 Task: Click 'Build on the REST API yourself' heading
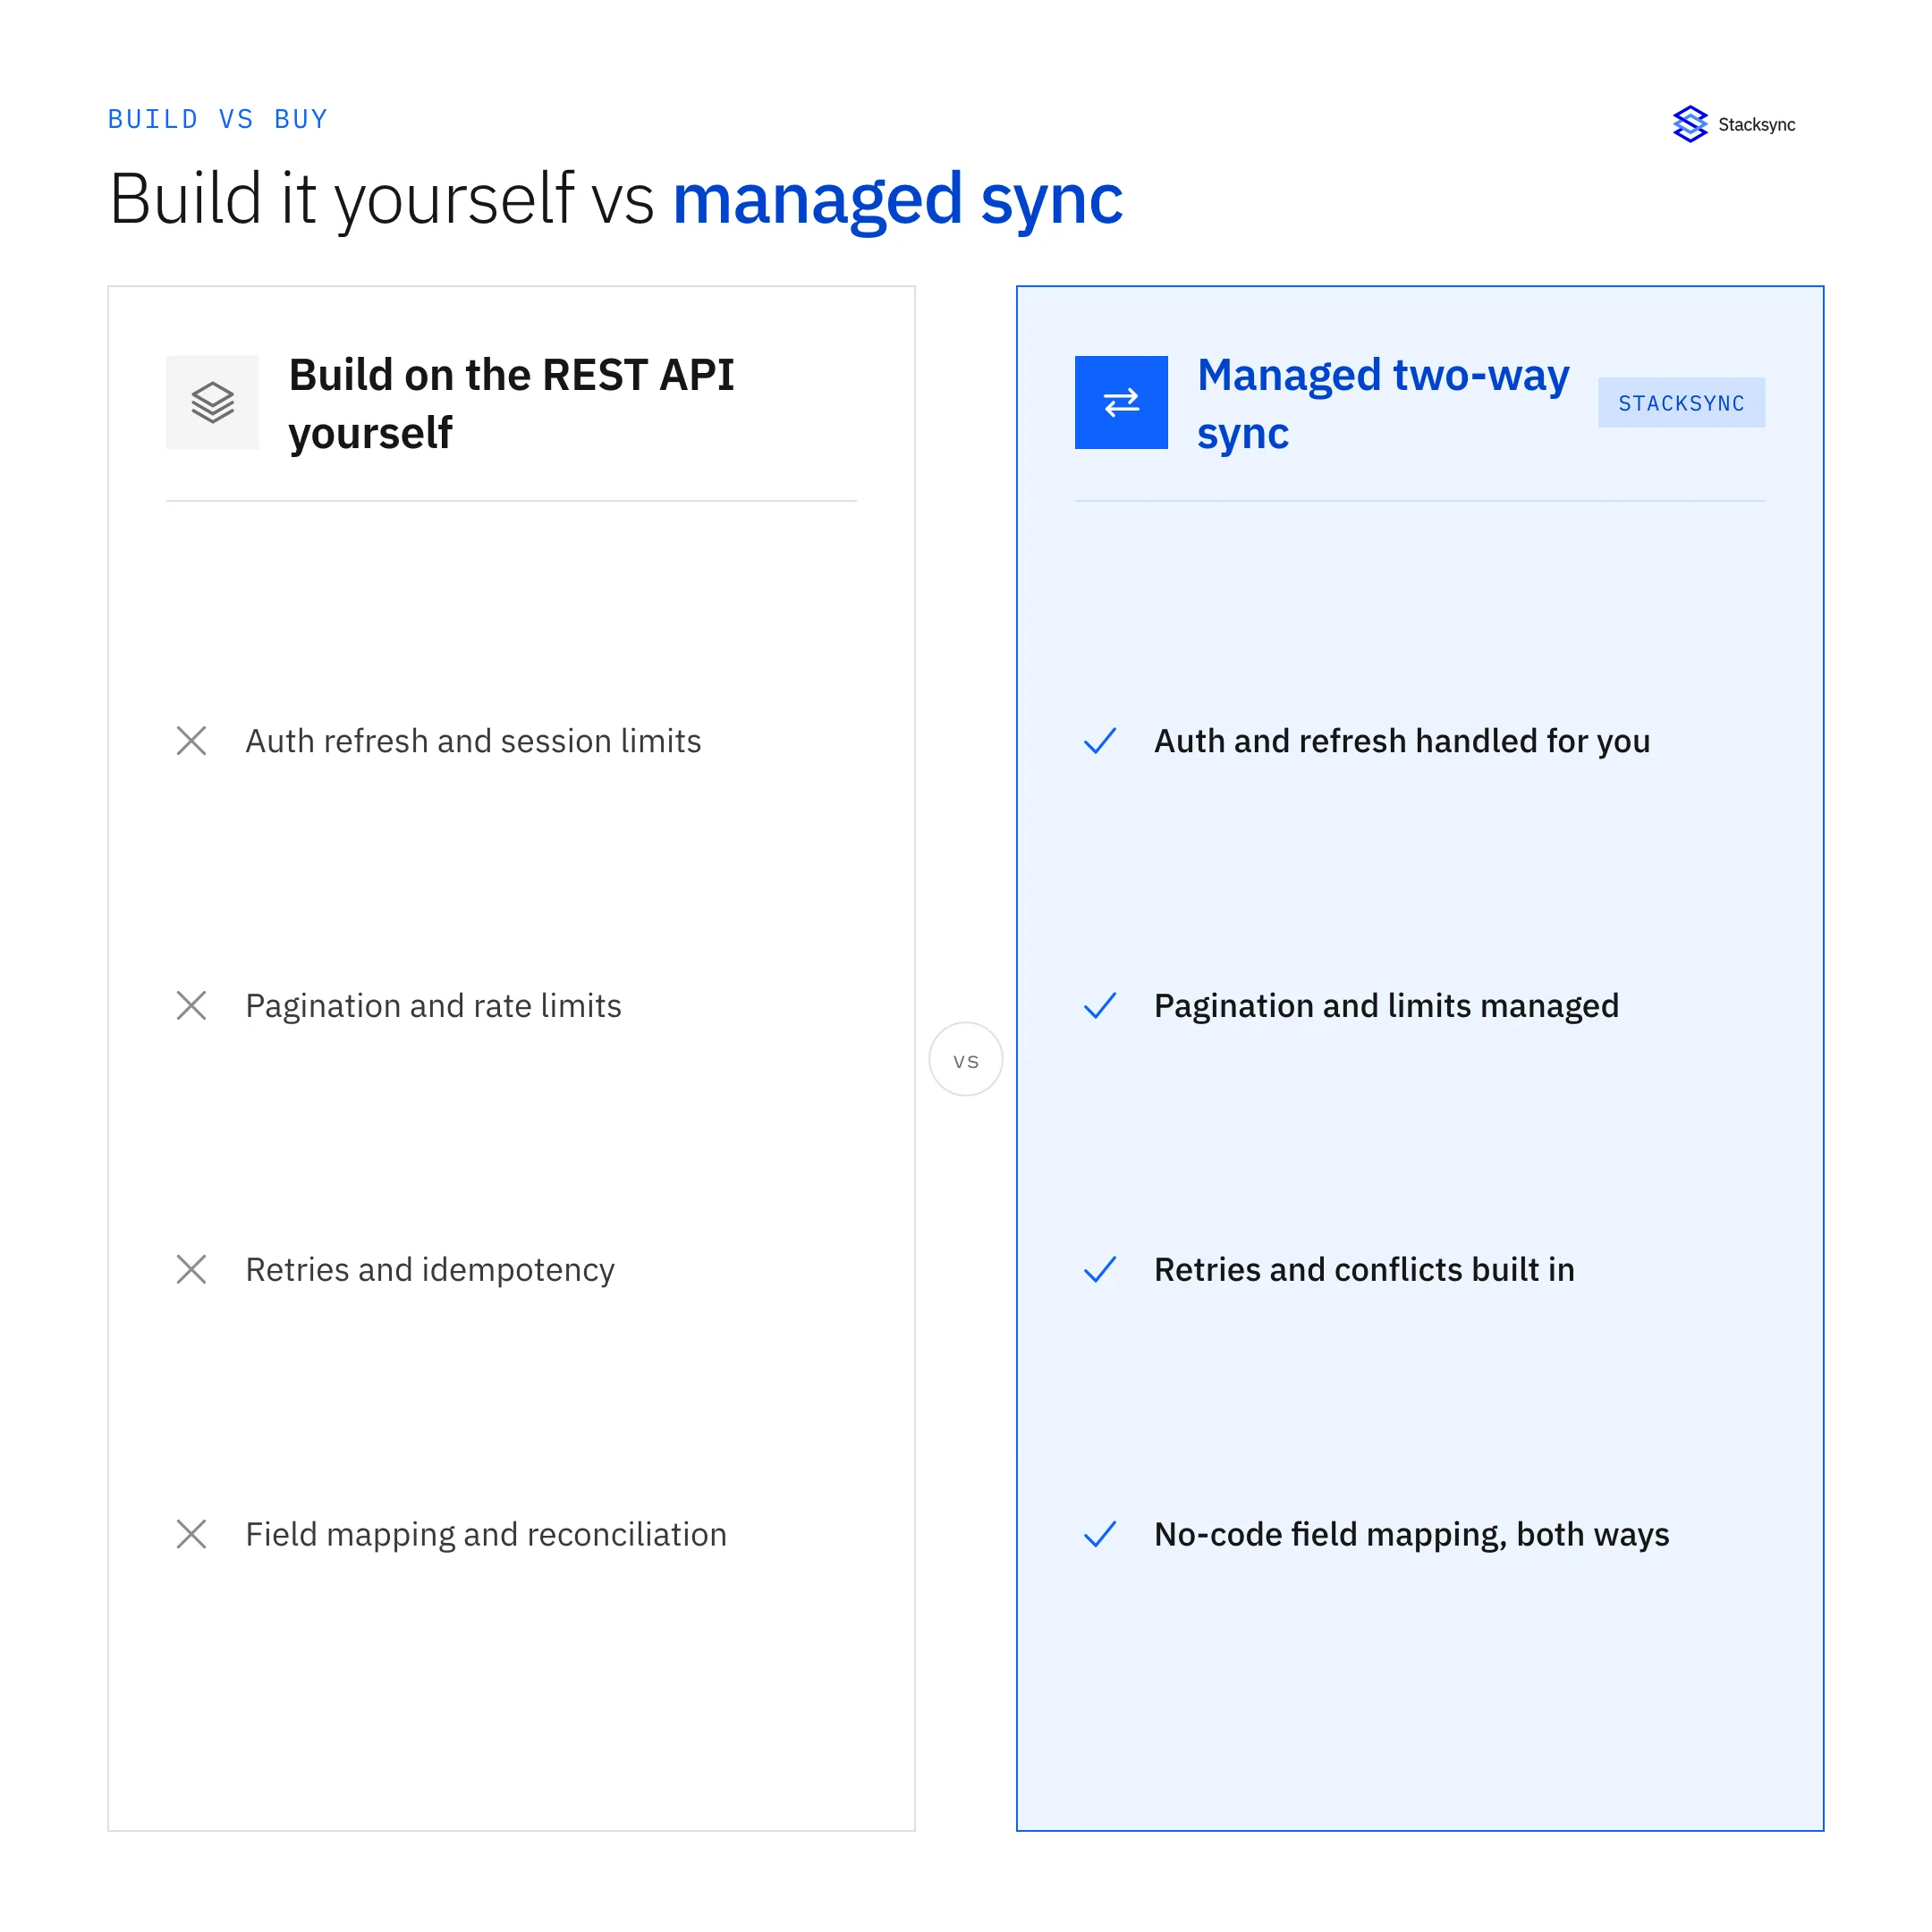tap(511, 403)
